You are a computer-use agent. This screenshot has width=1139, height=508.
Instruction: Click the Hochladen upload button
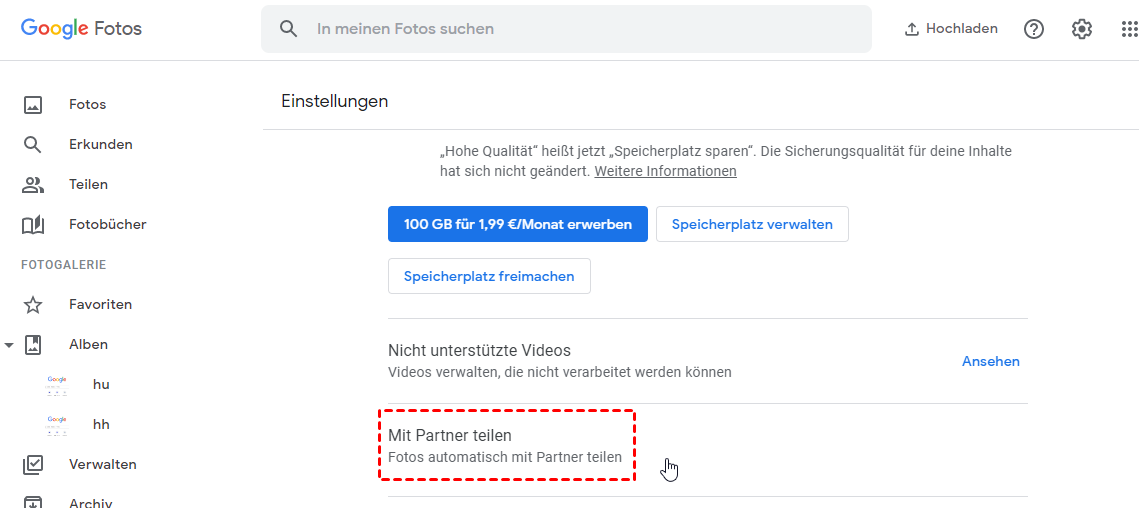click(951, 29)
